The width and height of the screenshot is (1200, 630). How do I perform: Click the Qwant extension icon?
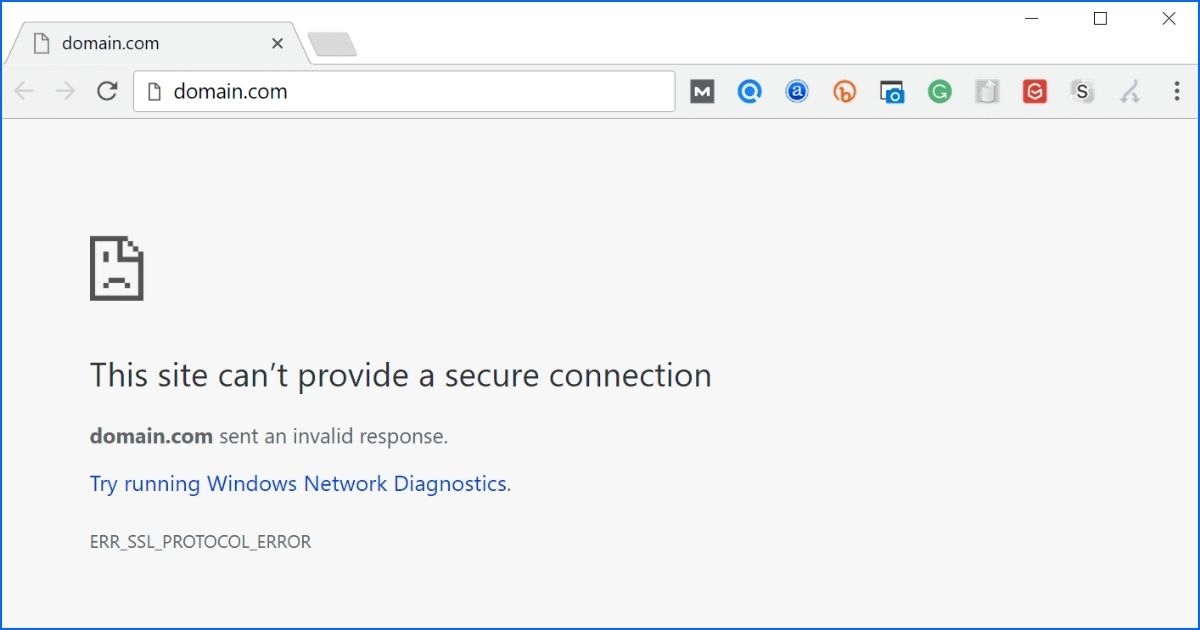749,91
